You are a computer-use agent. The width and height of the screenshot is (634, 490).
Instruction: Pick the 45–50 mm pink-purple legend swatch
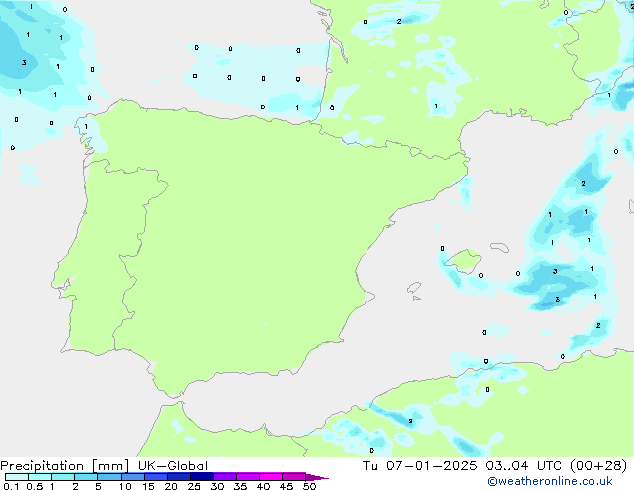click(x=294, y=477)
